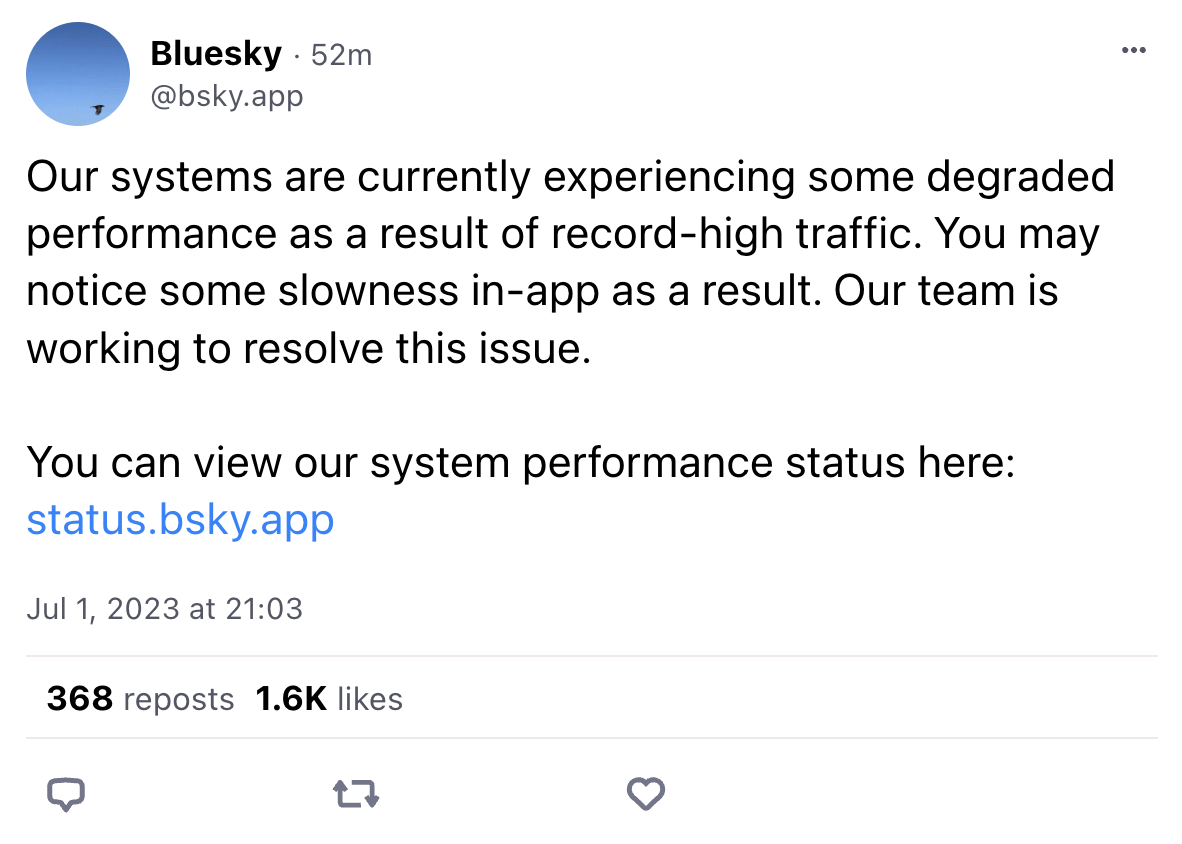Screen dimensions: 1182x844
Task: Open the post's three-dot options menu
Action: [1132, 51]
